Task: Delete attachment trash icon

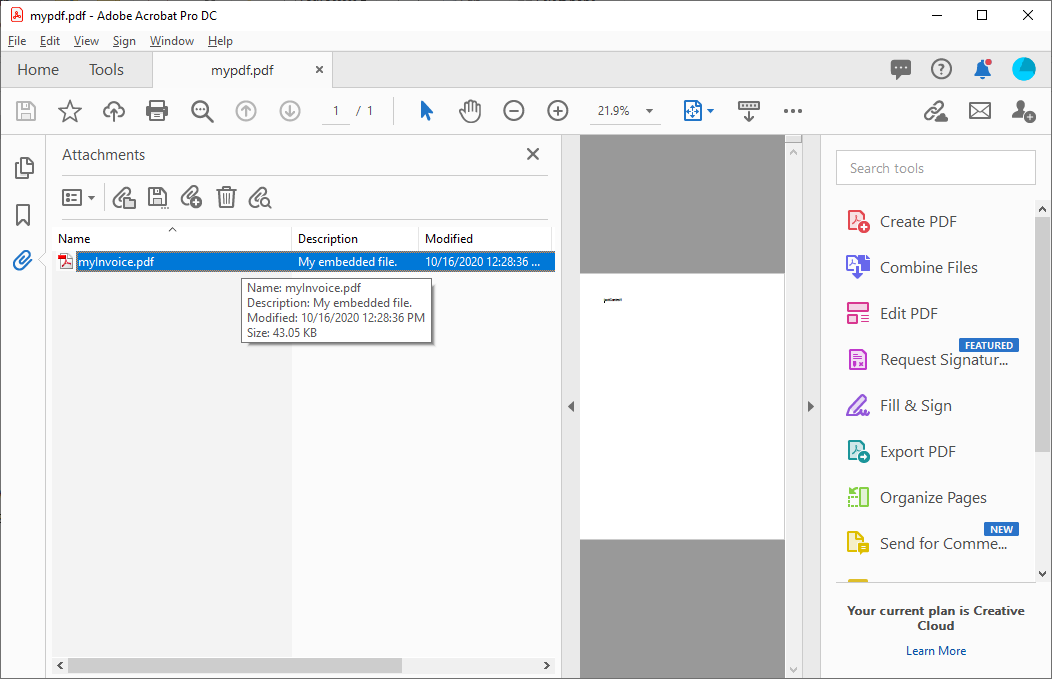Action: point(226,198)
